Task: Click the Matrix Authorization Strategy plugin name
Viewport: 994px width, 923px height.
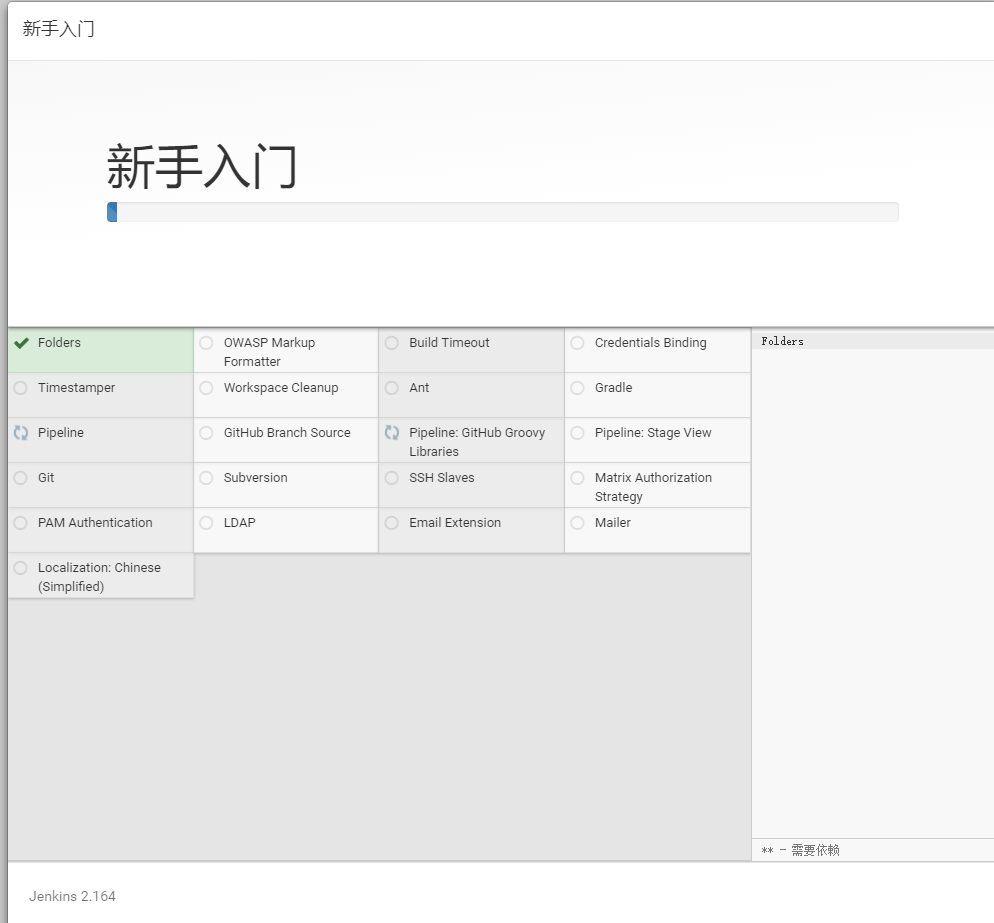Action: click(x=654, y=487)
